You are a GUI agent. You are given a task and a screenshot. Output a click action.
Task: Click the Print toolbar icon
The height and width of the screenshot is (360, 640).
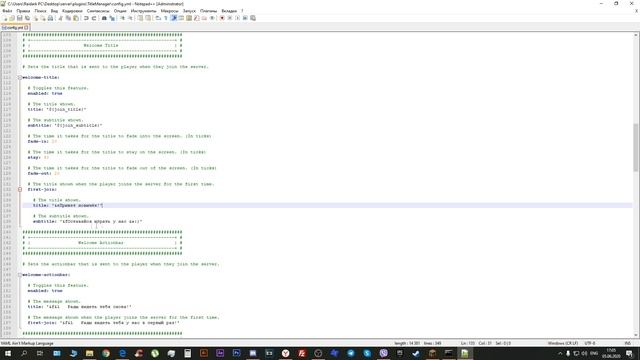tap(50, 18)
